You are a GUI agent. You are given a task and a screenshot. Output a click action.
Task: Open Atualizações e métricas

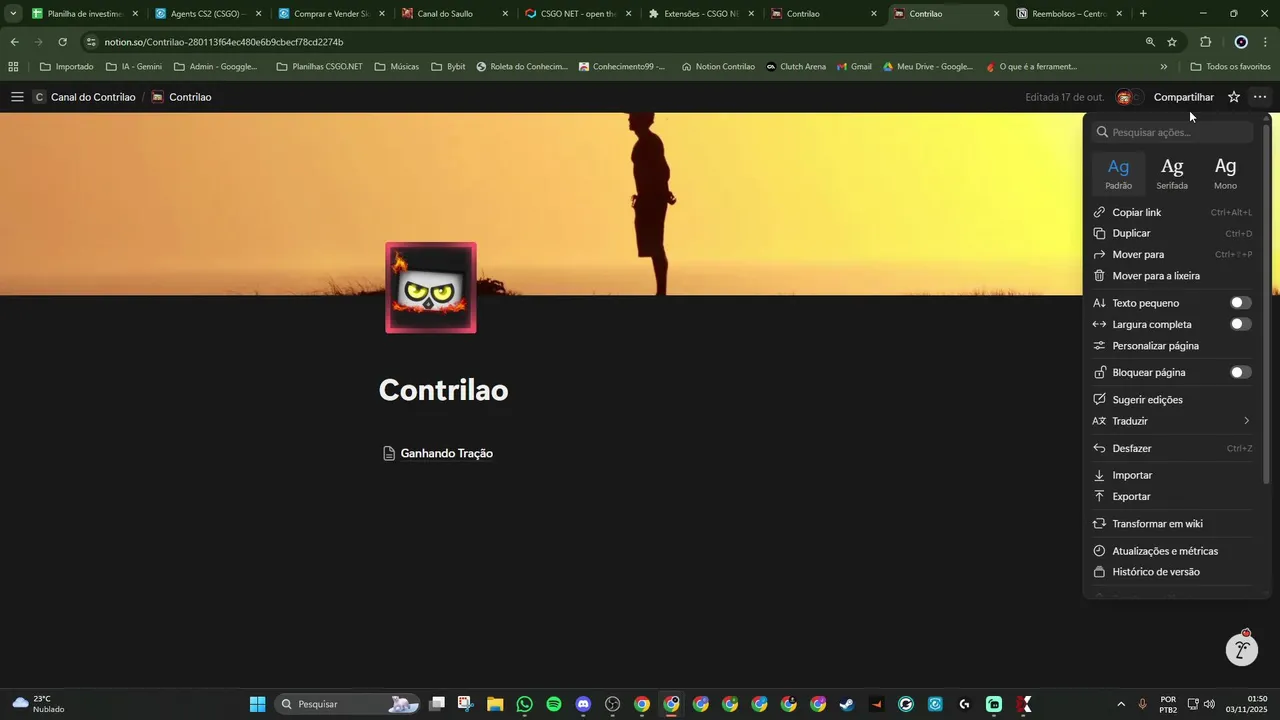pos(1172,551)
